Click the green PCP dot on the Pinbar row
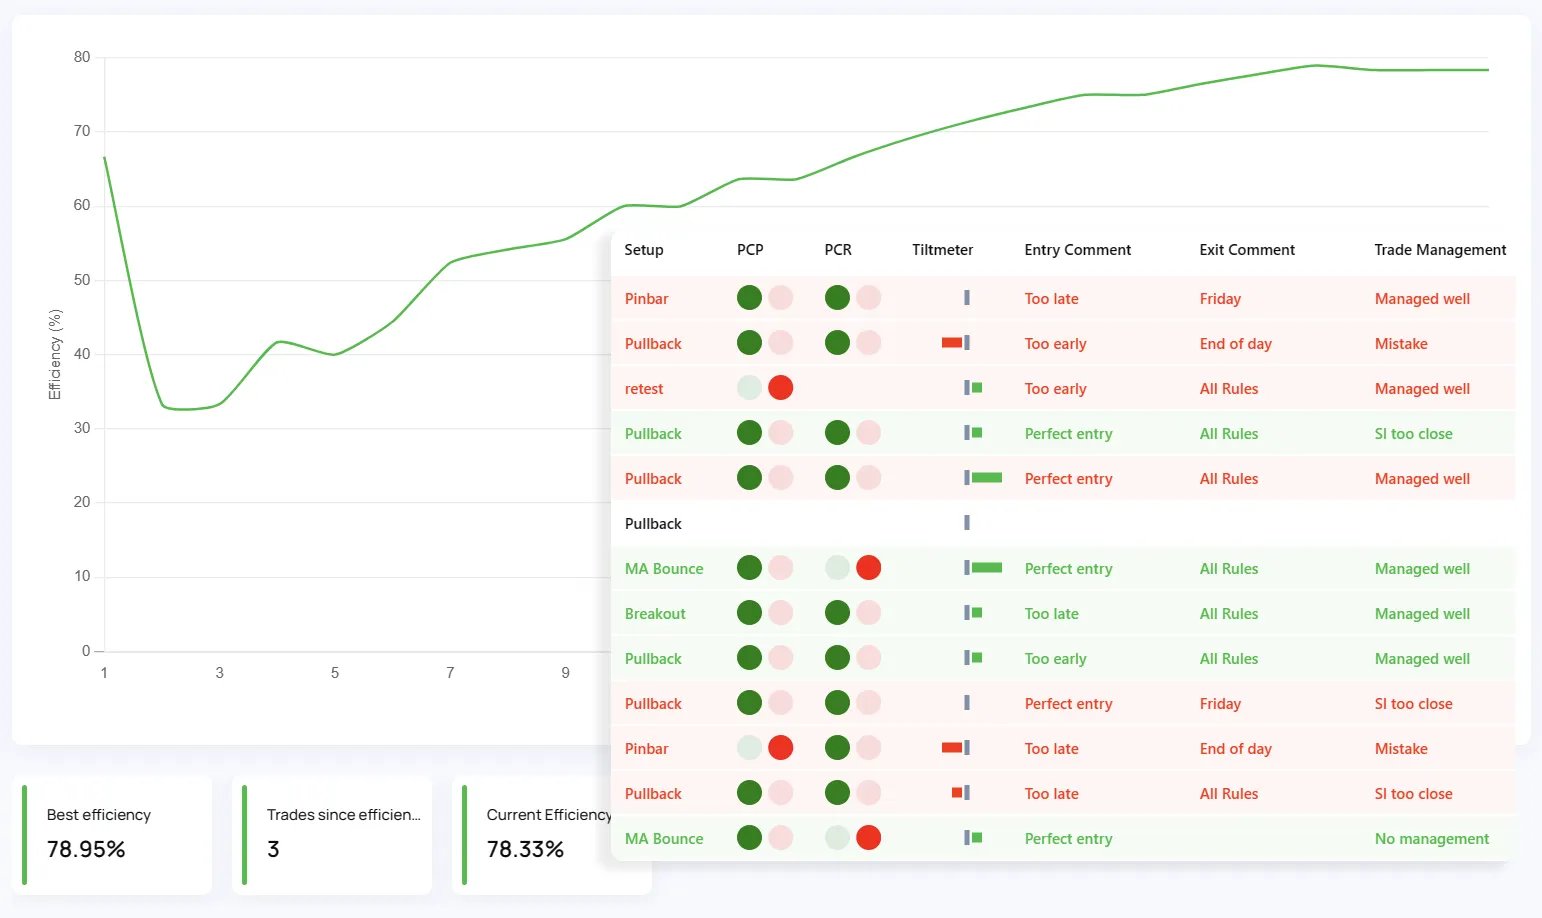 [x=749, y=297]
